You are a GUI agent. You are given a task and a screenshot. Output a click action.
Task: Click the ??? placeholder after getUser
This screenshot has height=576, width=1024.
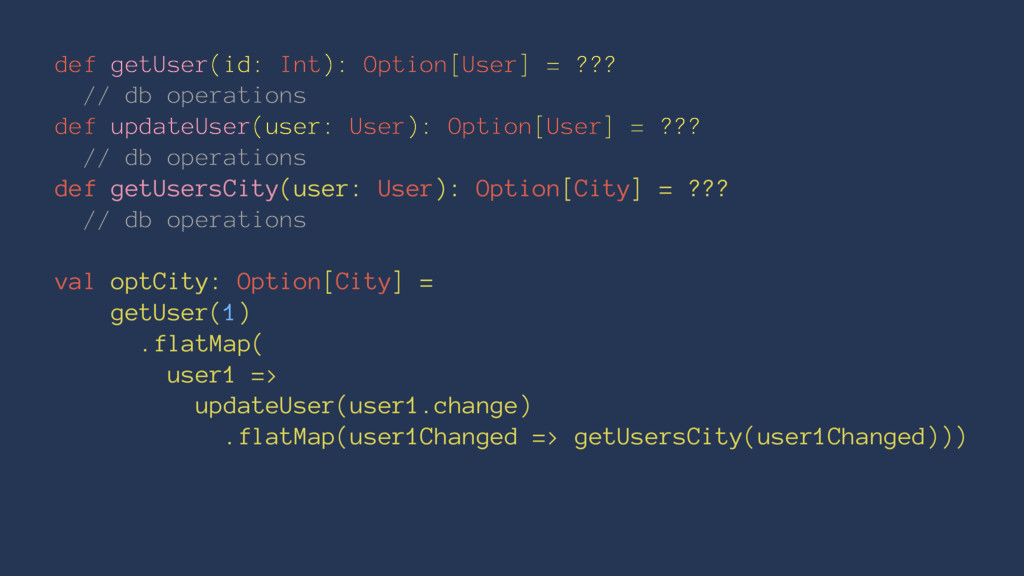click(x=596, y=64)
